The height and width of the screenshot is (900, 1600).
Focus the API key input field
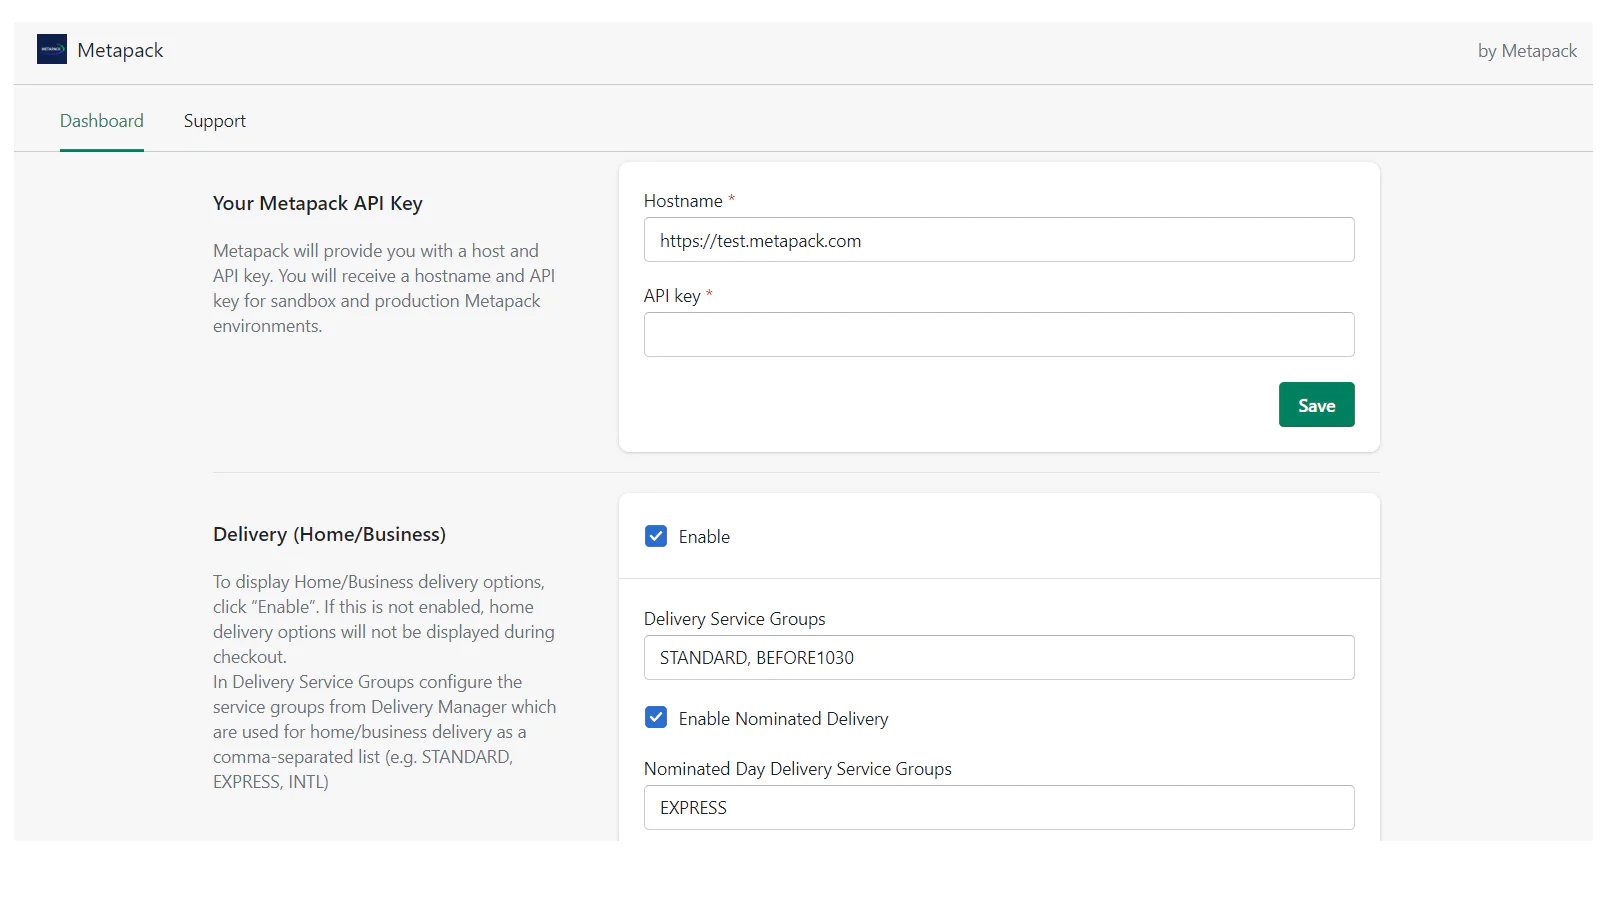[999, 335]
